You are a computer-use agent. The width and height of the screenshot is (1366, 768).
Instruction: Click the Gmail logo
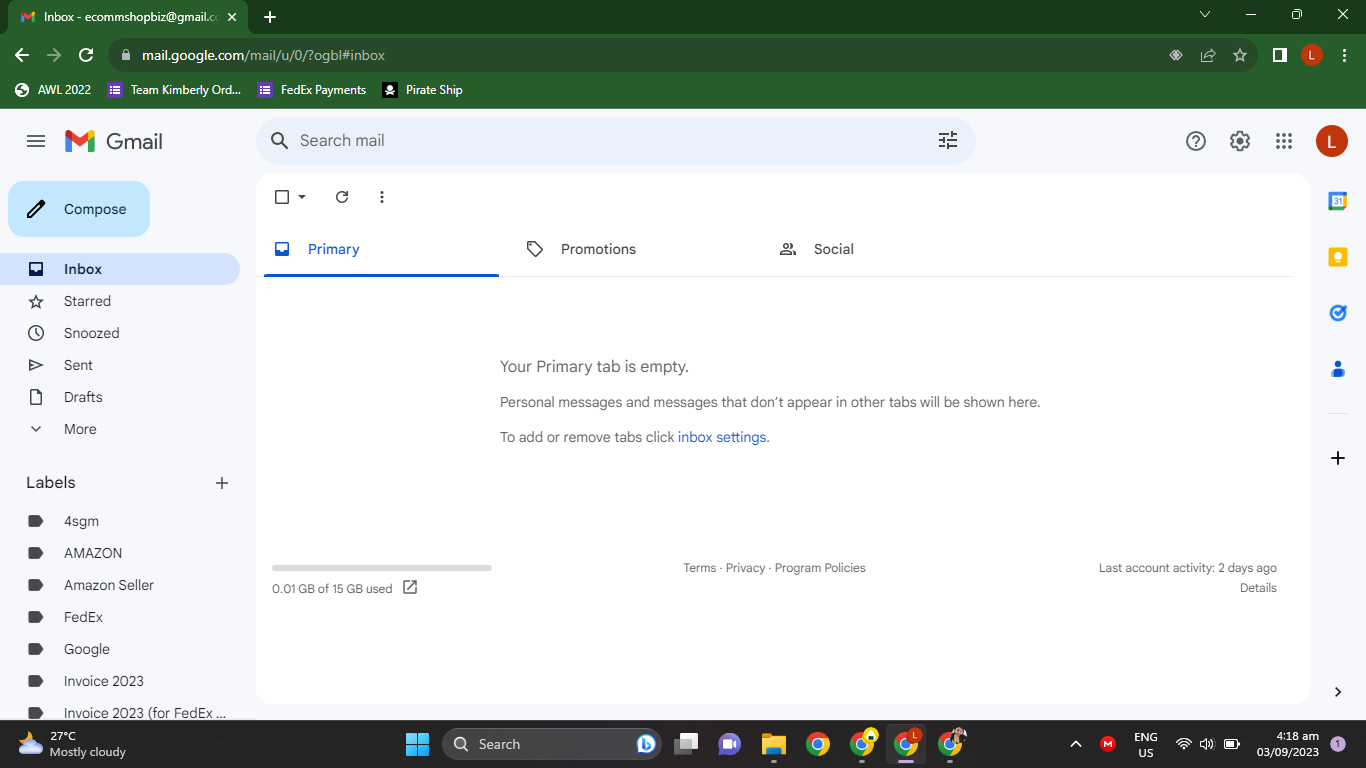coord(113,141)
